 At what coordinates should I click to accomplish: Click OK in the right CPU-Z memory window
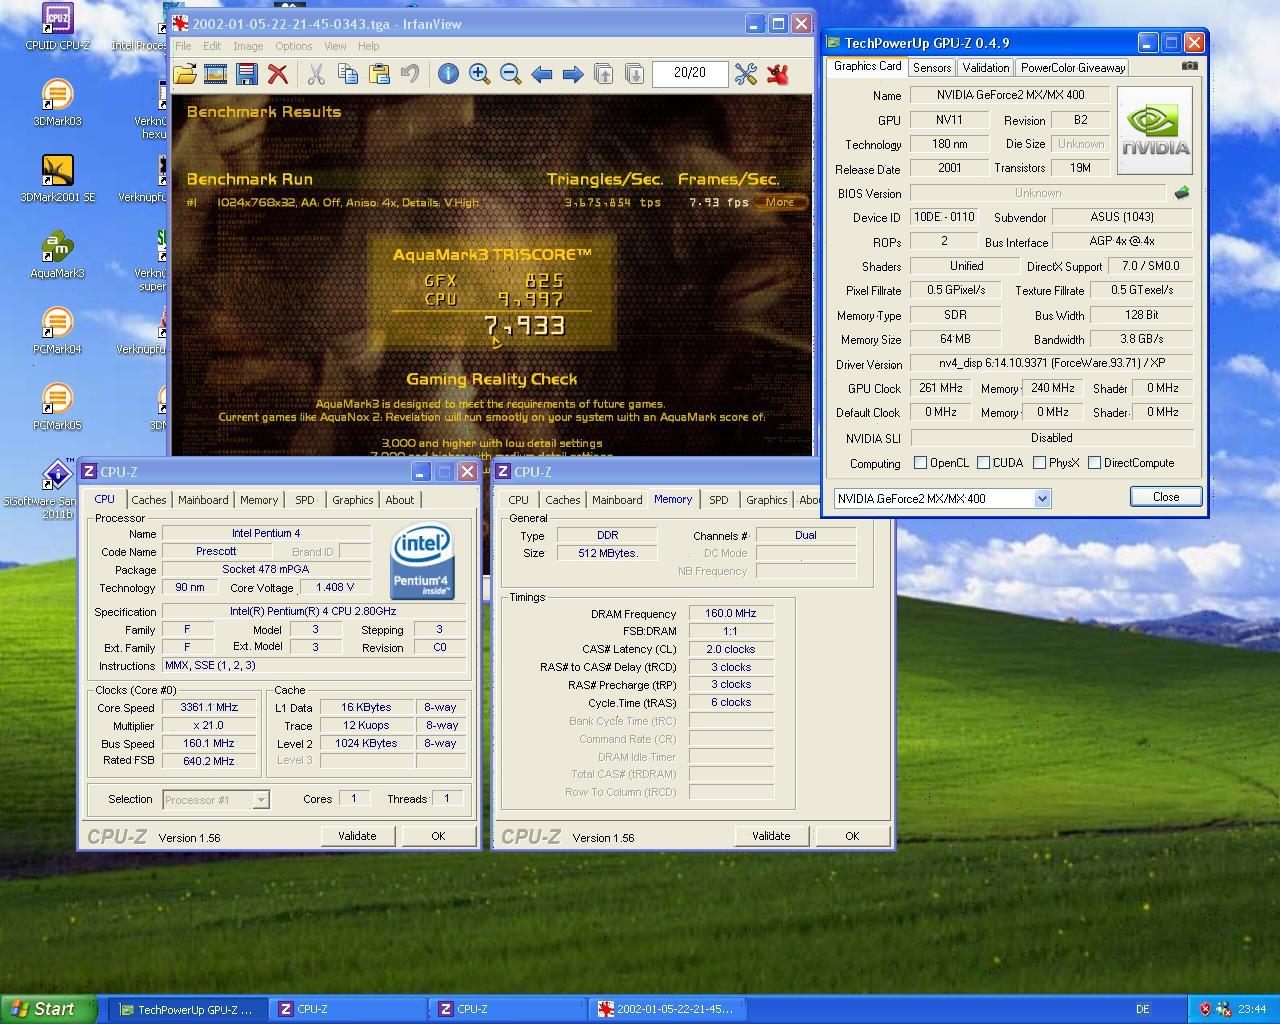click(x=852, y=836)
